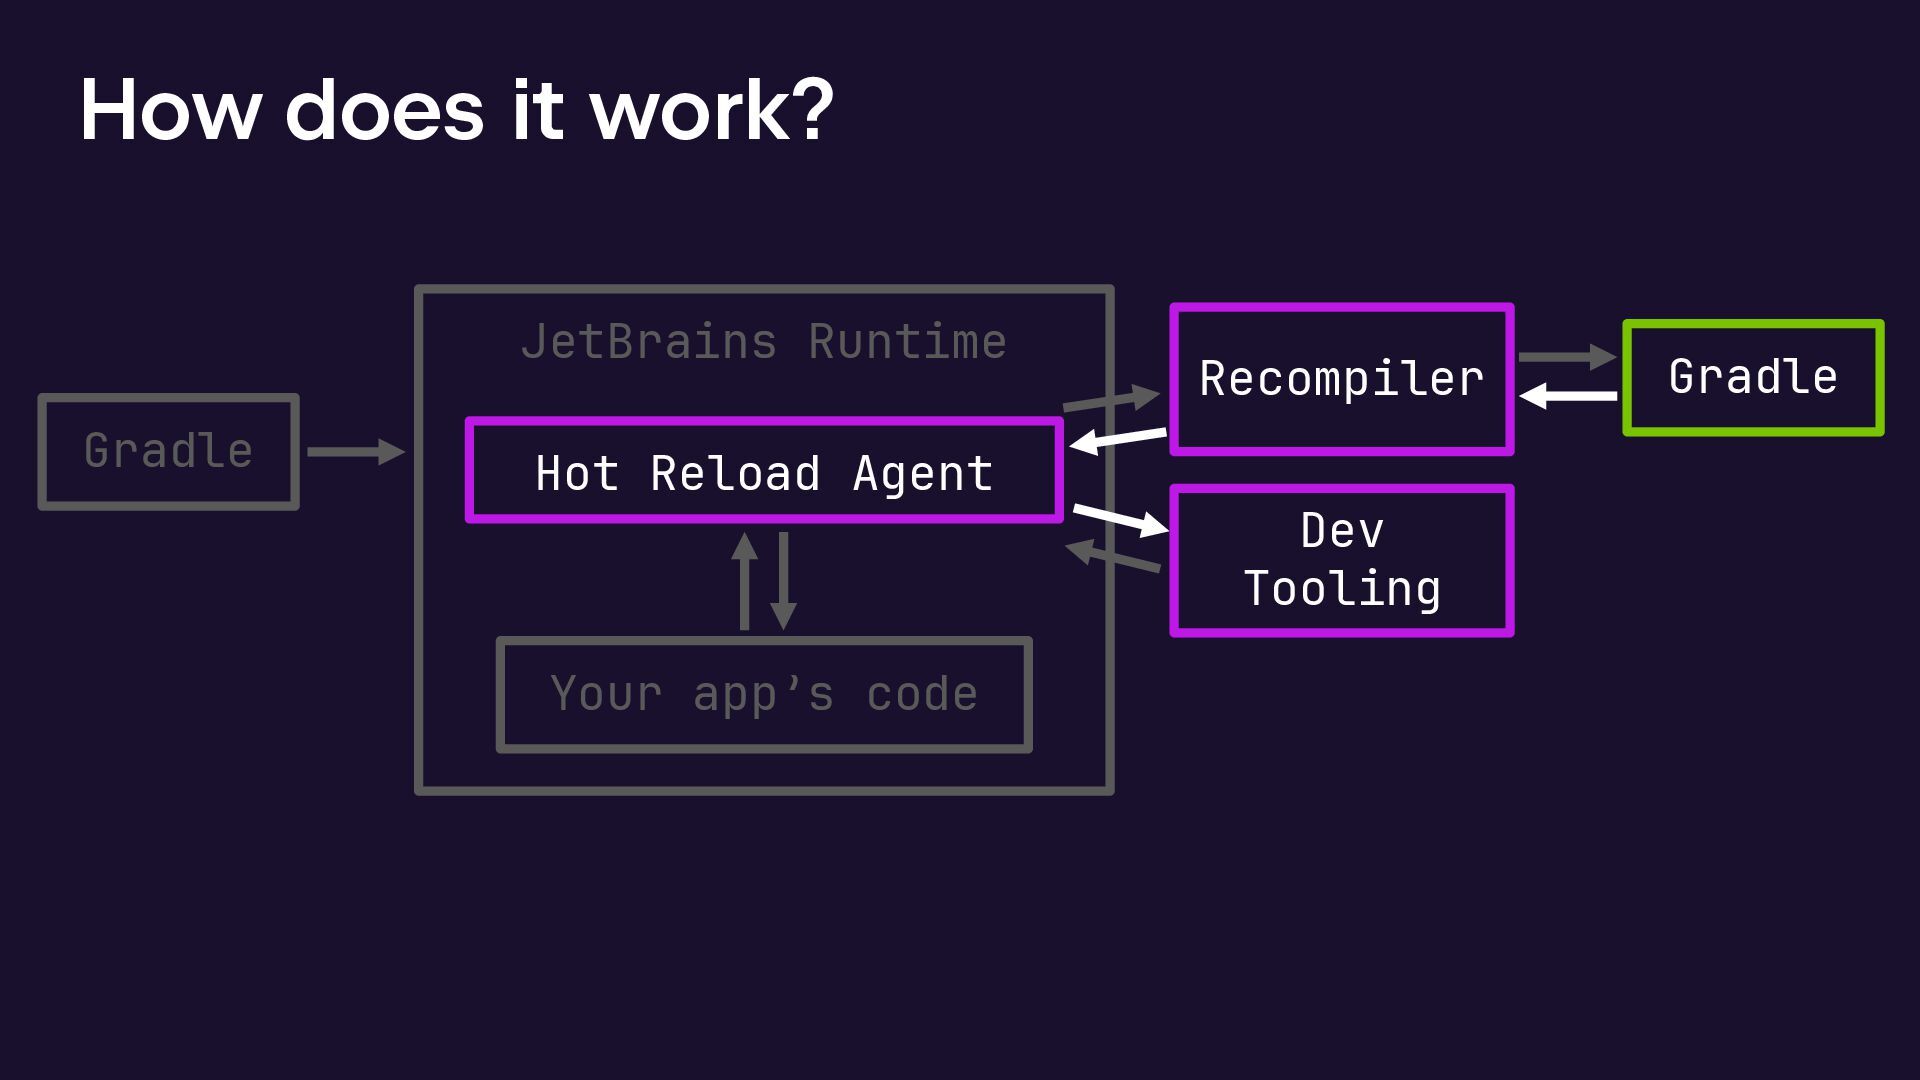1920x1080 pixels.
Task: Click the JetBrains Runtime label
Action: pos(764,341)
